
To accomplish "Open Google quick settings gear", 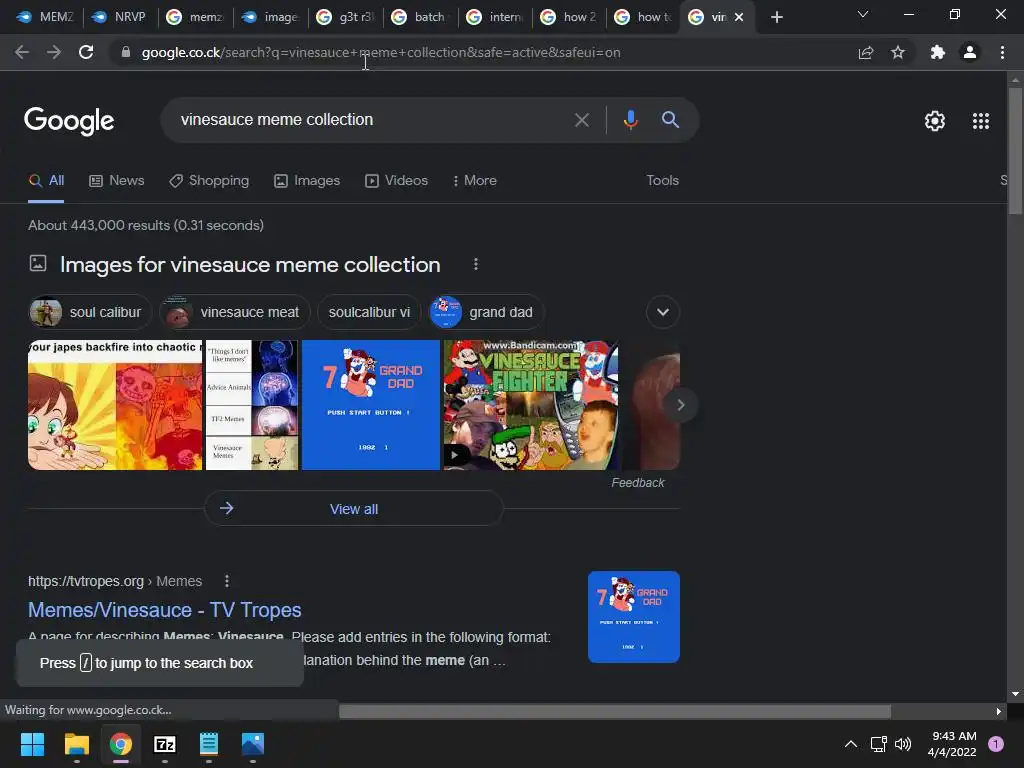I will (935, 121).
